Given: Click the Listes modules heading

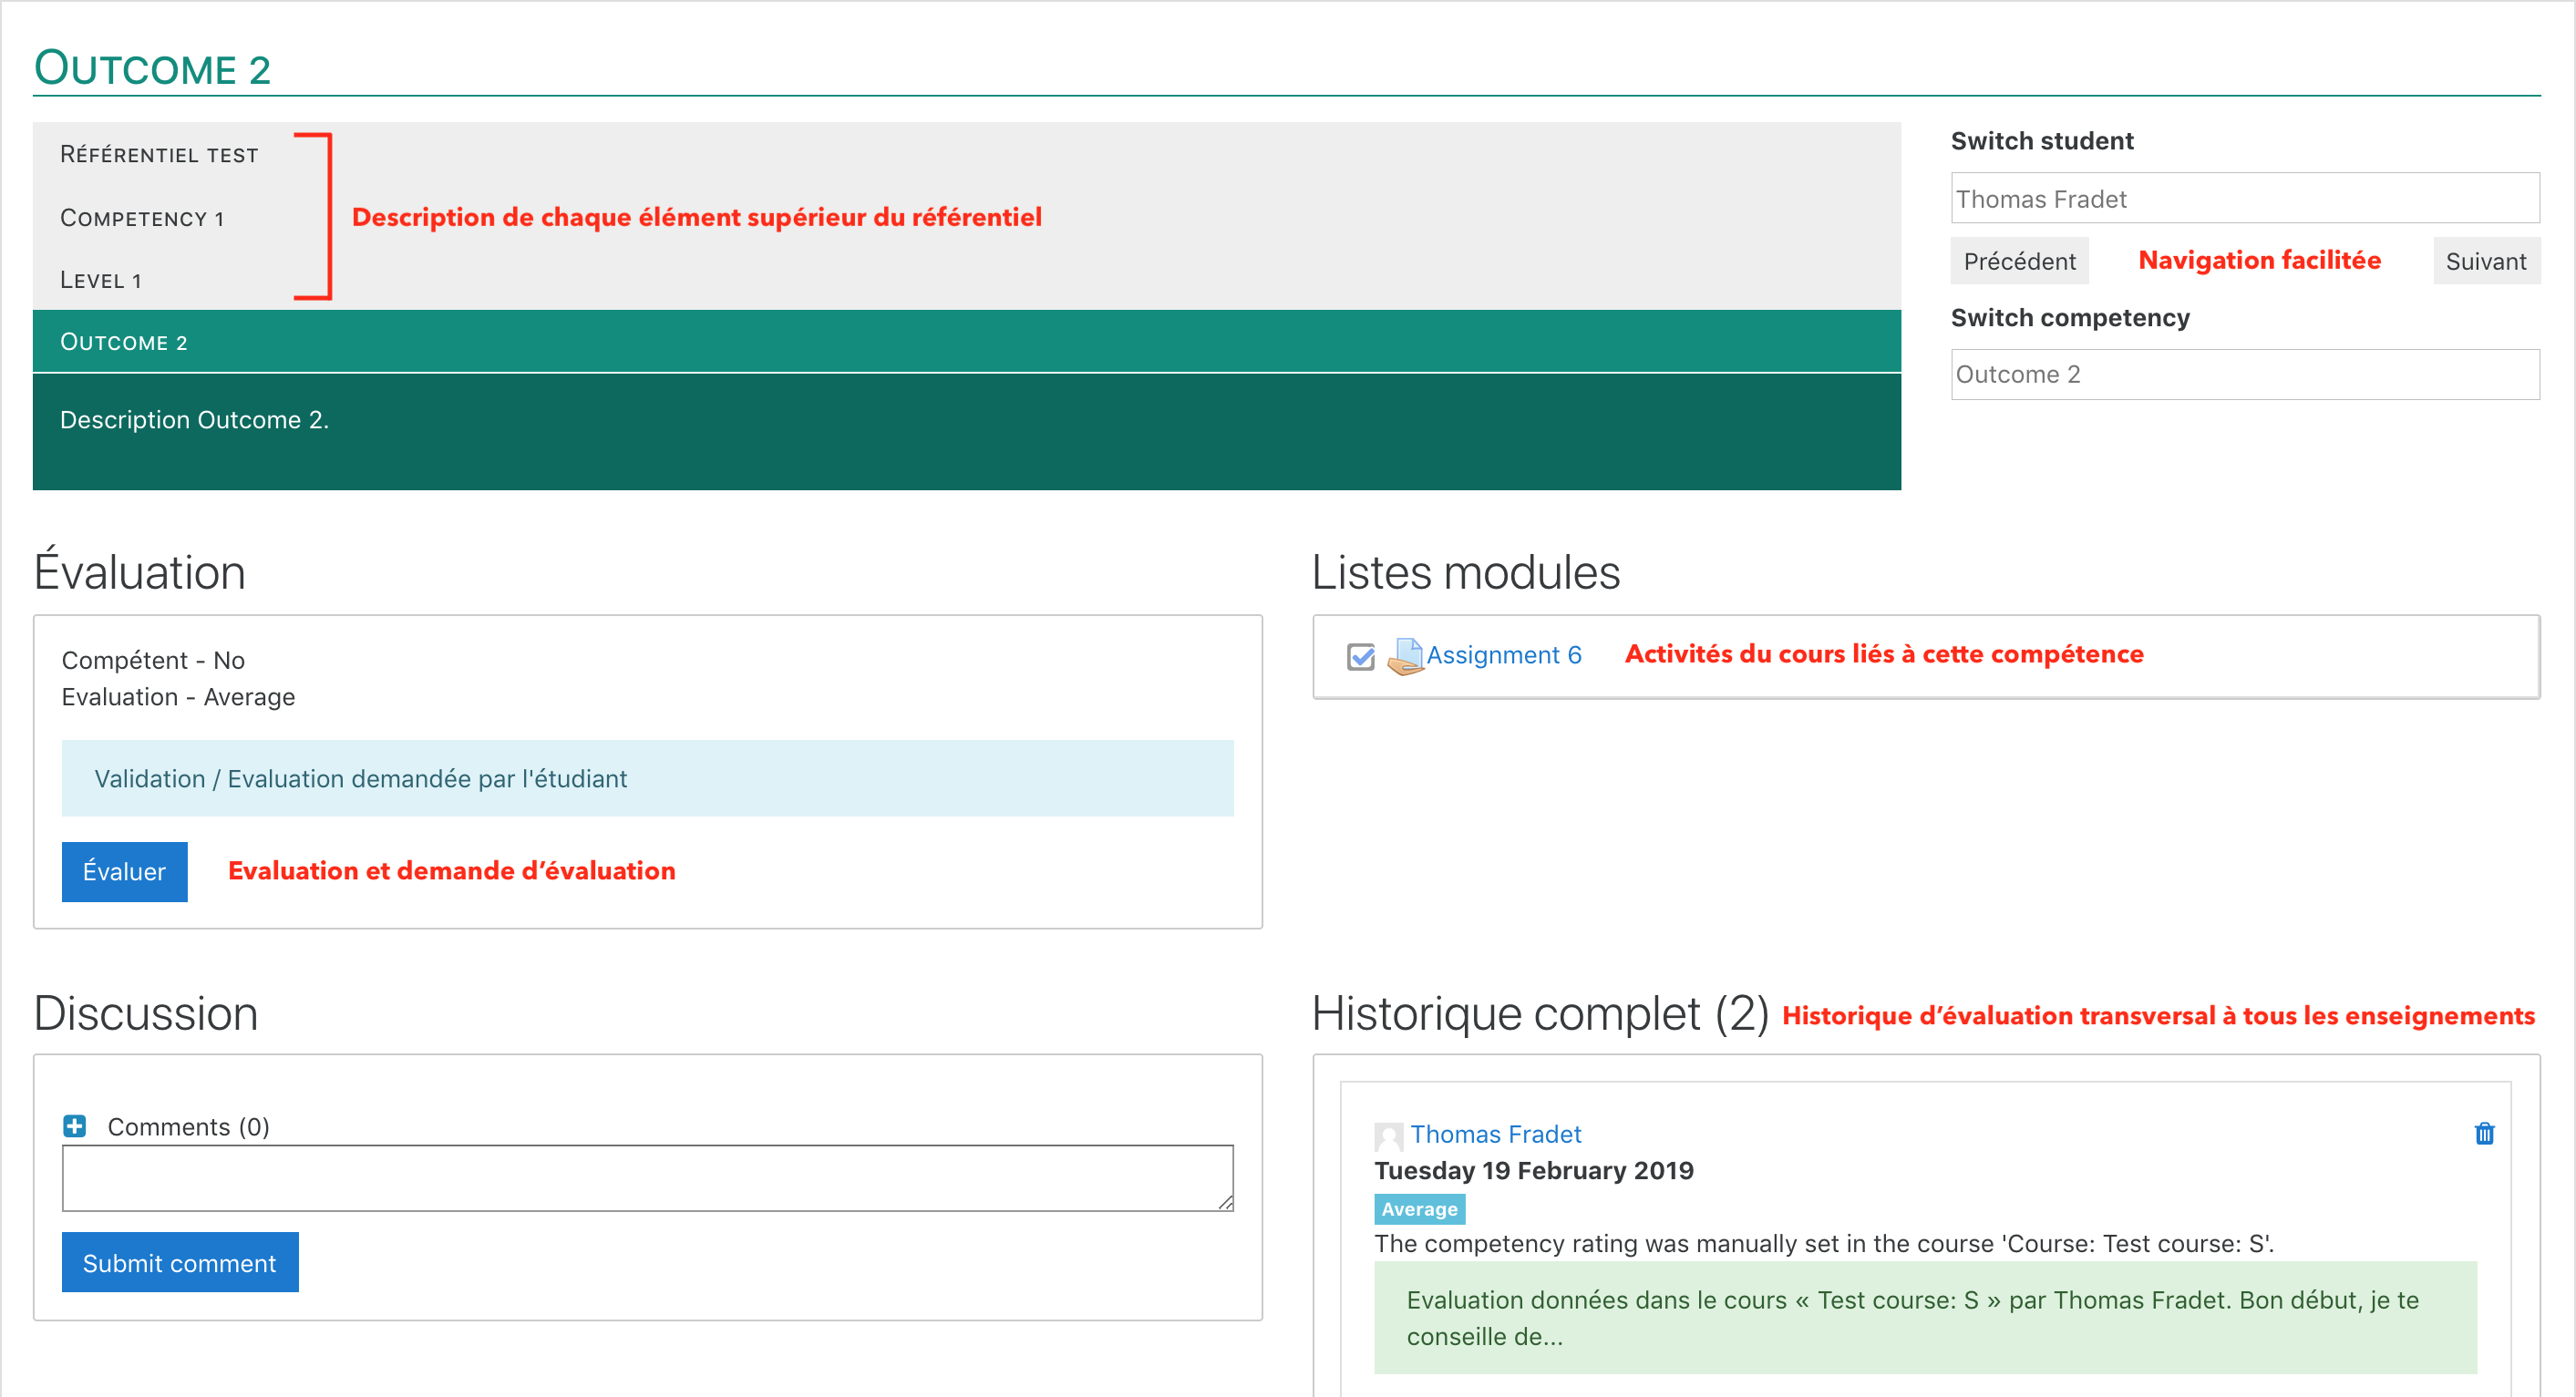Looking at the screenshot, I should 1466,573.
